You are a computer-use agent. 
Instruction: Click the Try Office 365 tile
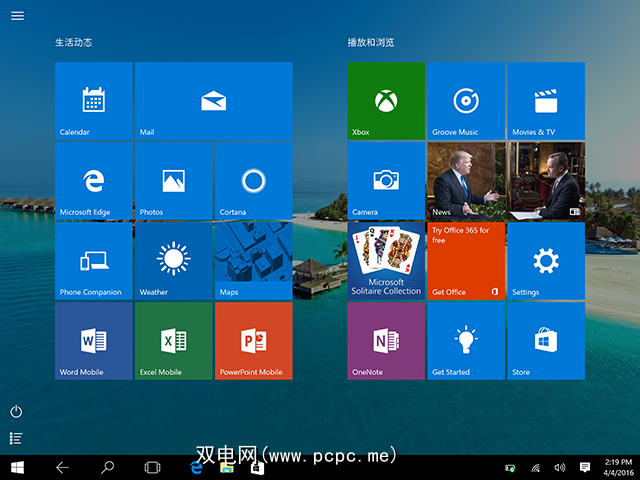pyautogui.click(x=466, y=260)
